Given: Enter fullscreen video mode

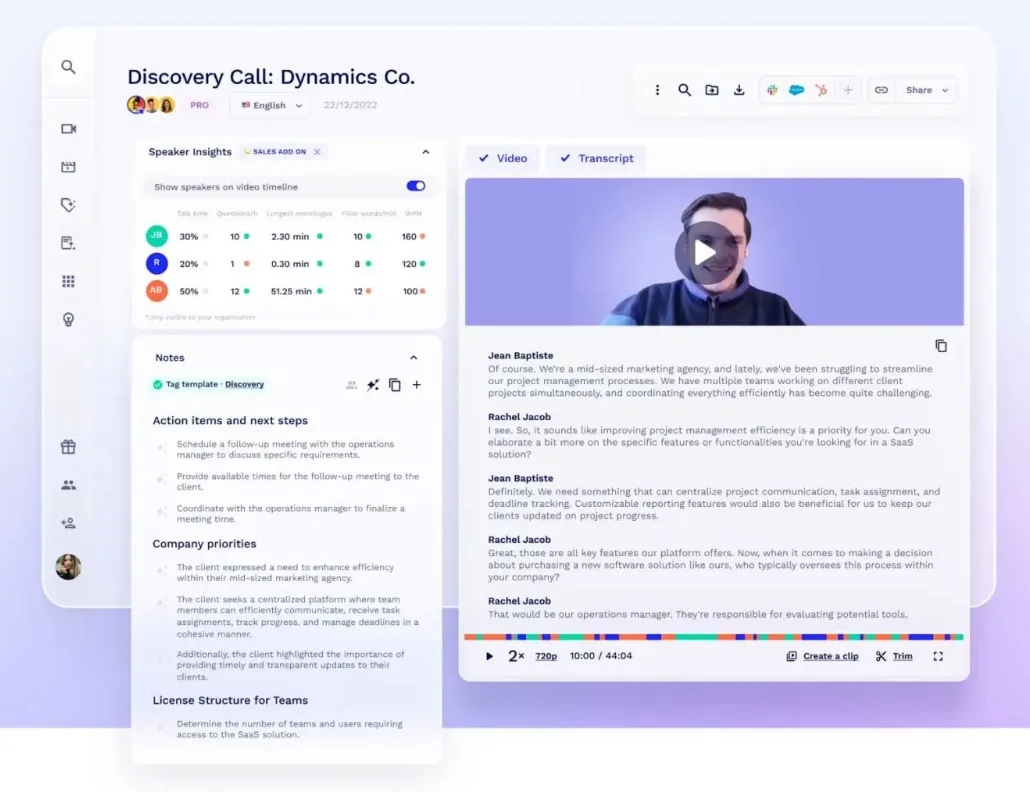Looking at the screenshot, I should [938, 656].
